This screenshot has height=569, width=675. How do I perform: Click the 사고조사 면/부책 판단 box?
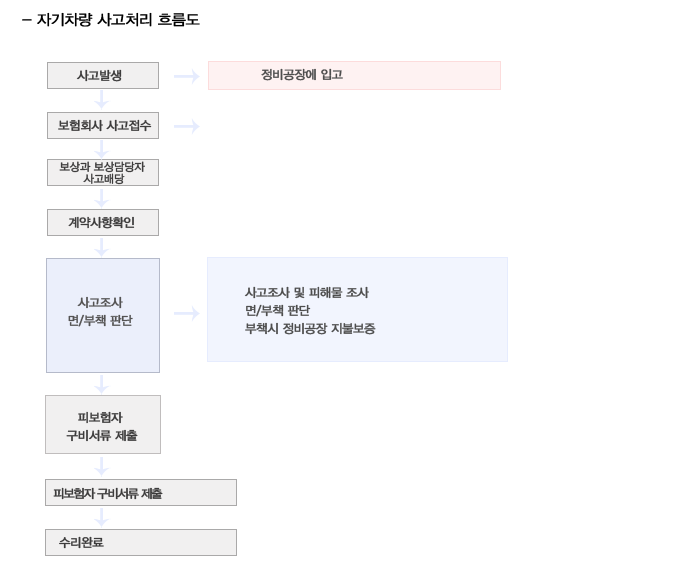103,315
